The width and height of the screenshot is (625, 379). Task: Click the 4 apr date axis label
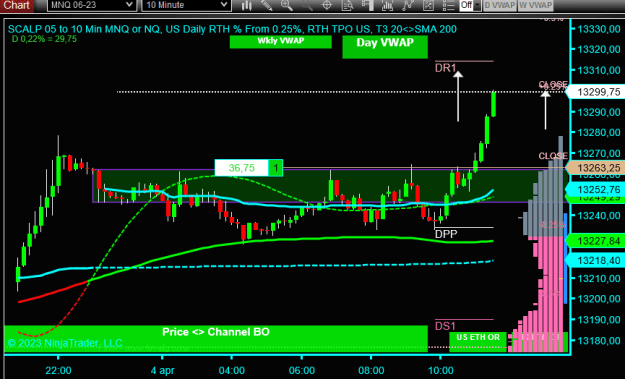[163, 370]
